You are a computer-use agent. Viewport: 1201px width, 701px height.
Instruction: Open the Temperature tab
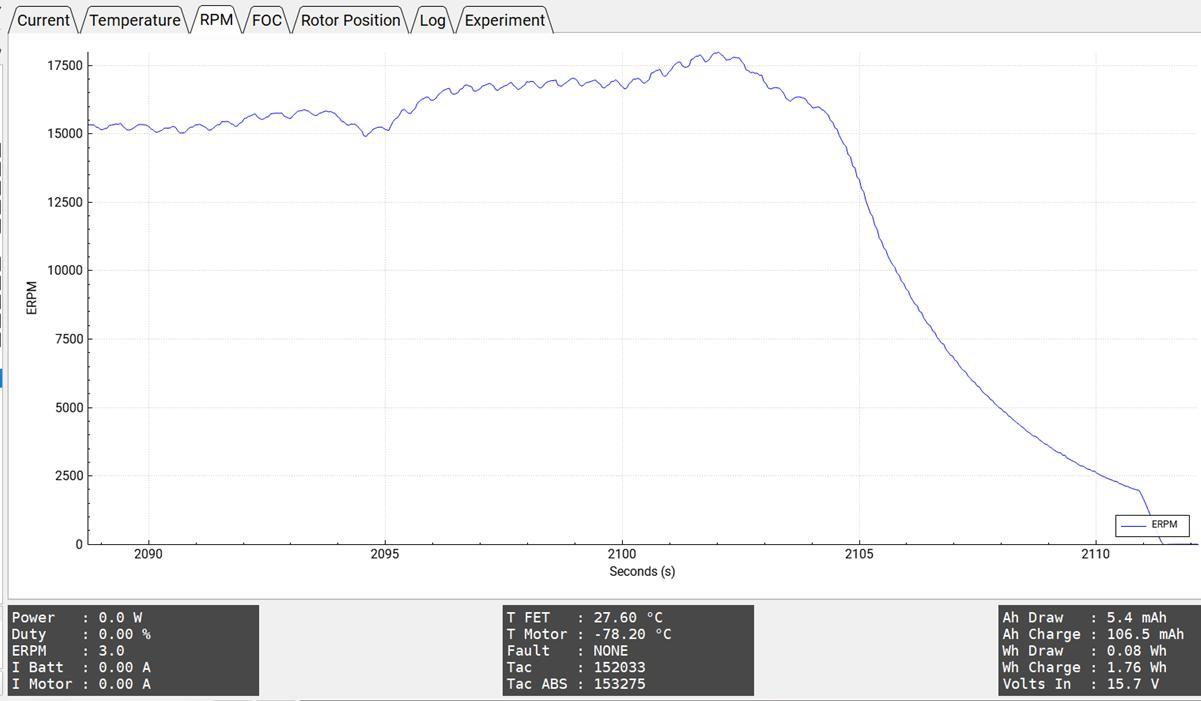[134, 19]
